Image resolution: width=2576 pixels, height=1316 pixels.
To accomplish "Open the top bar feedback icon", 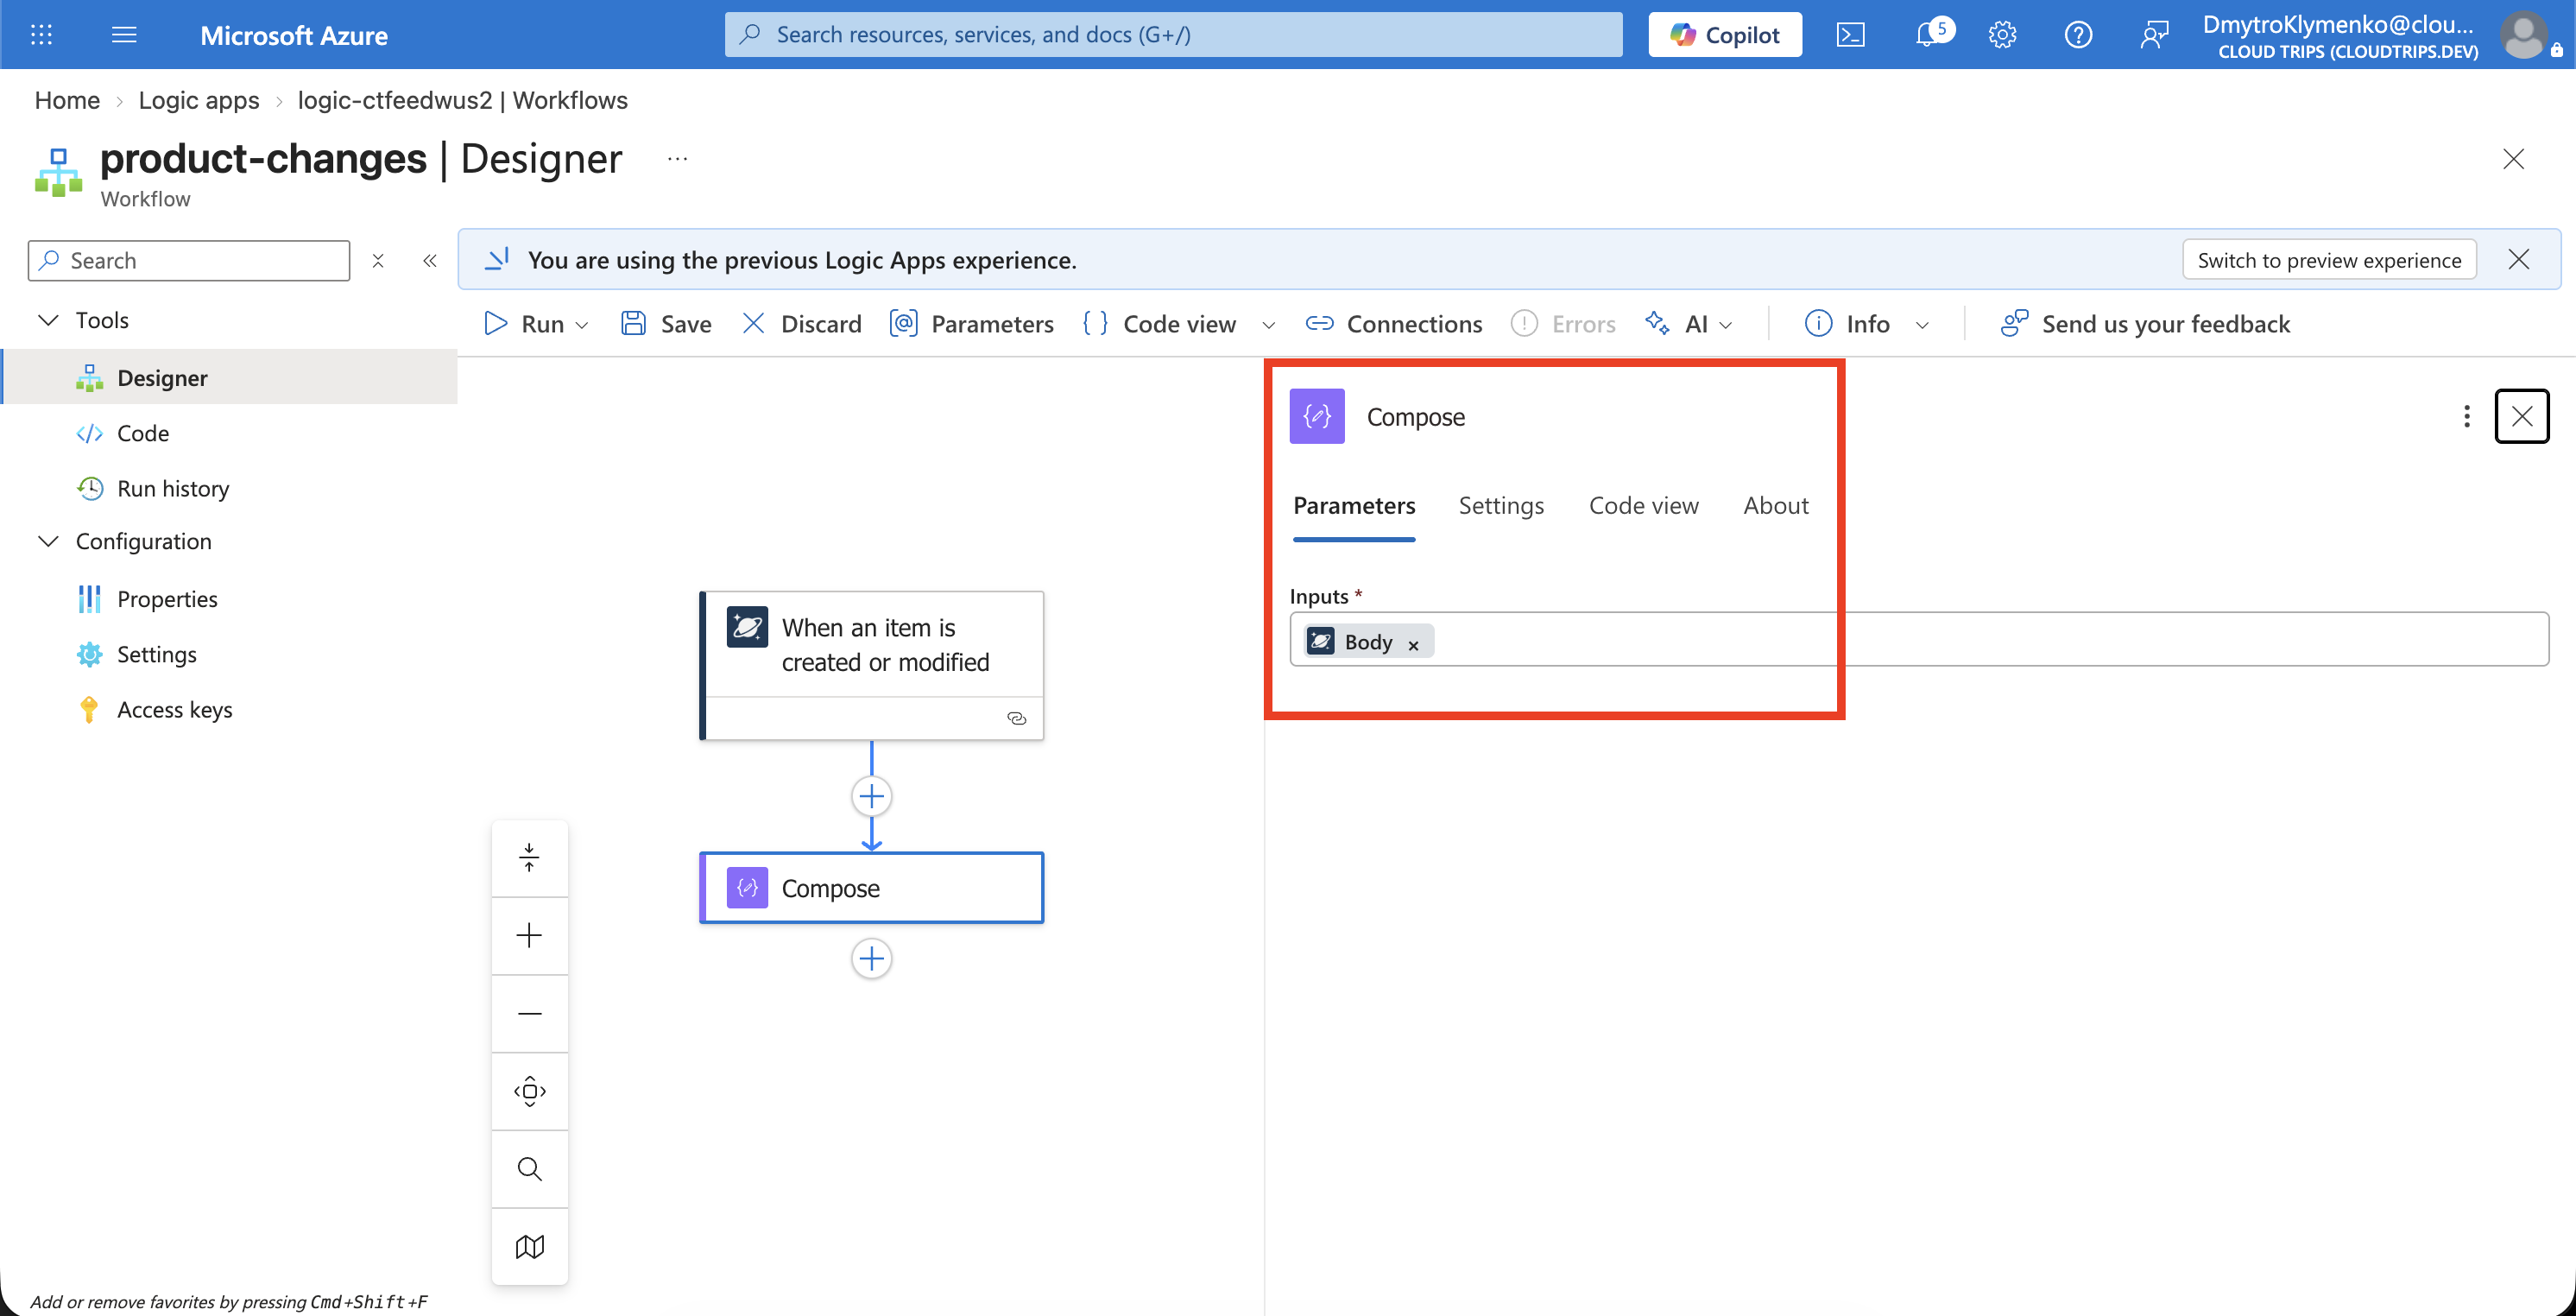I will pos(2154,35).
